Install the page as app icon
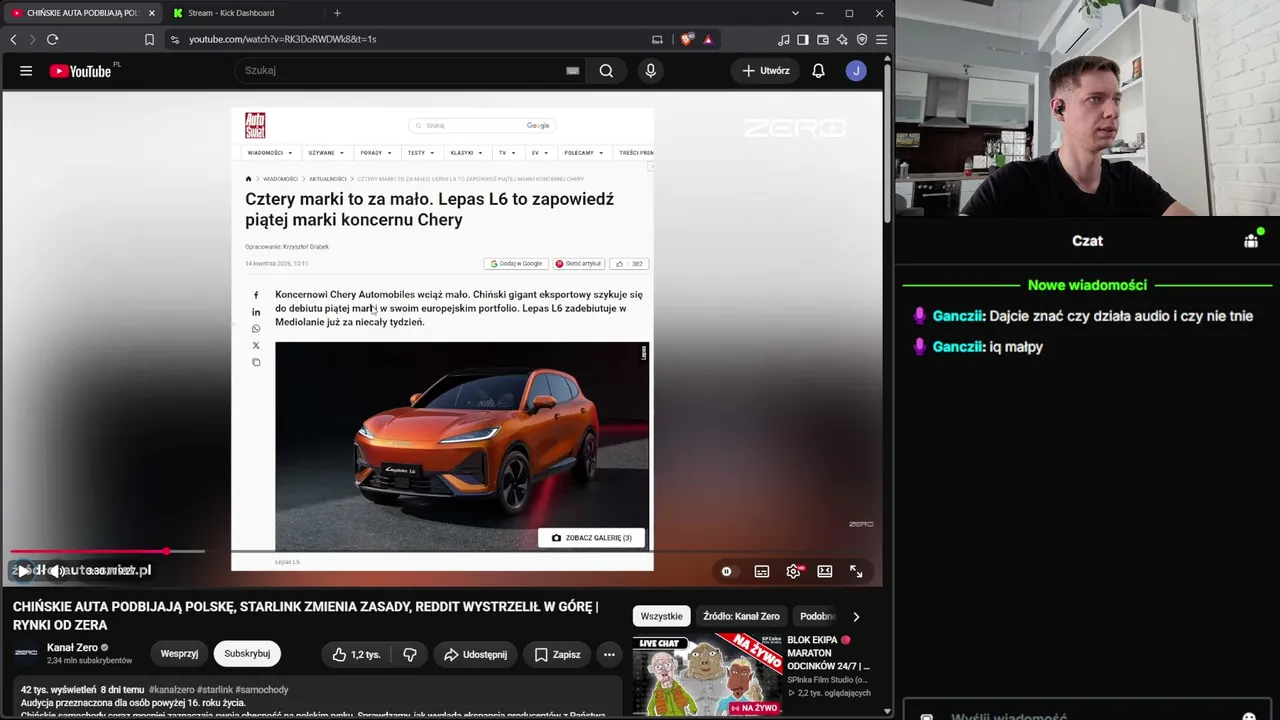Image resolution: width=1280 pixels, height=720 pixels. (657, 39)
